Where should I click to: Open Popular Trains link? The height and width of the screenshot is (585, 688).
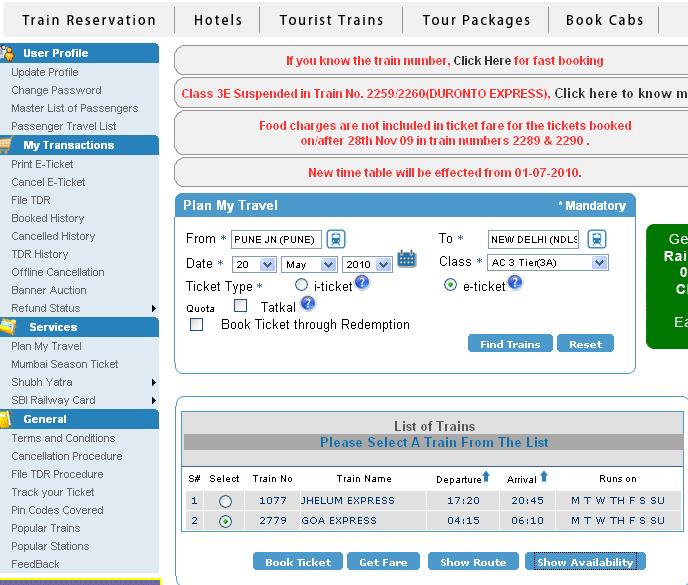pyautogui.click(x=46, y=528)
